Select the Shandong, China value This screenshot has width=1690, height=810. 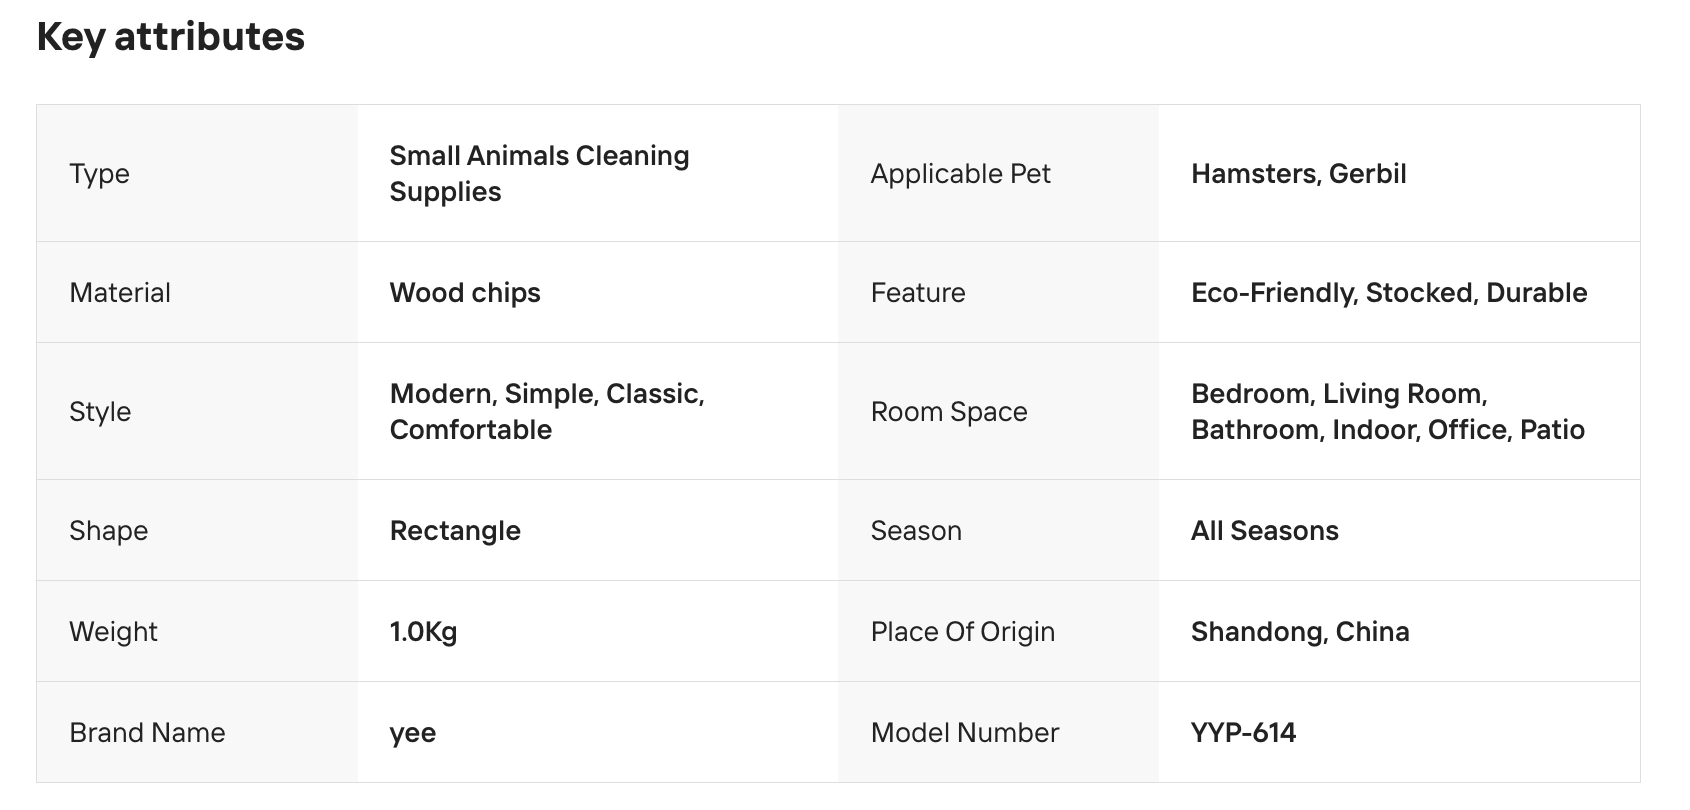[x=1300, y=631]
